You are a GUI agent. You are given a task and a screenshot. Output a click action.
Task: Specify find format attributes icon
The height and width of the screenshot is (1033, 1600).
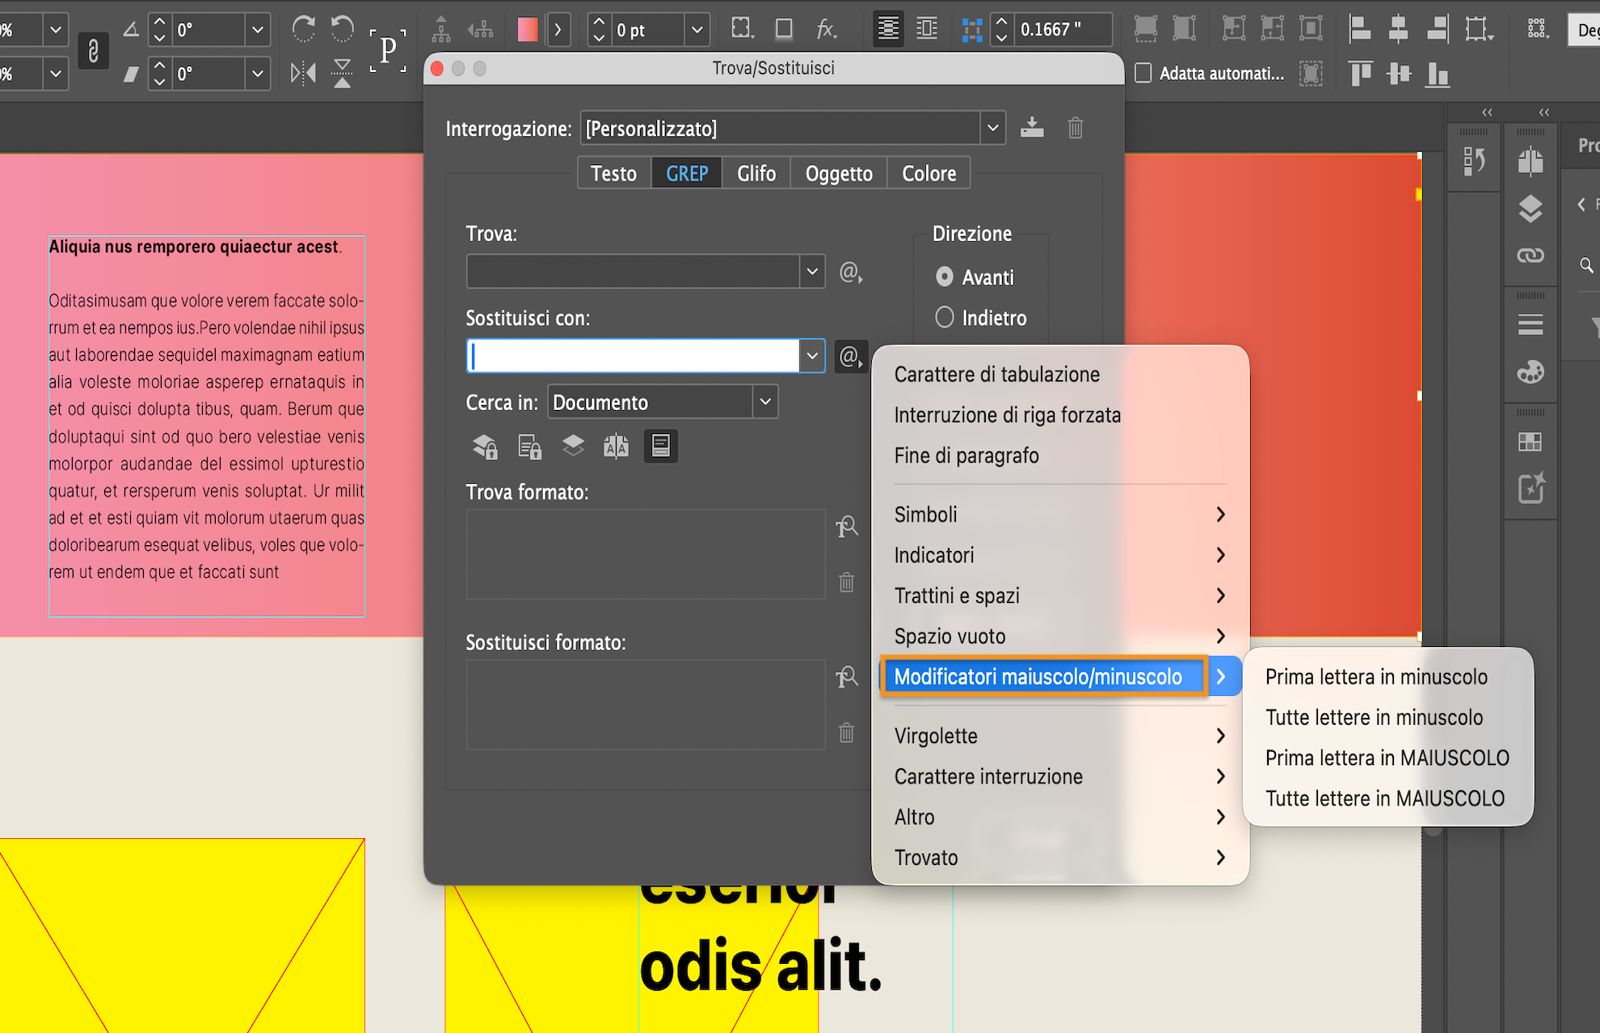point(847,526)
